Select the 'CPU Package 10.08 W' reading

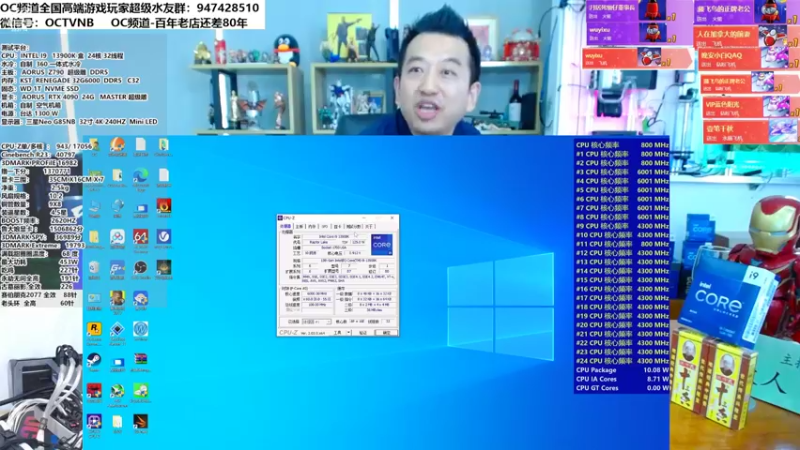click(x=622, y=370)
